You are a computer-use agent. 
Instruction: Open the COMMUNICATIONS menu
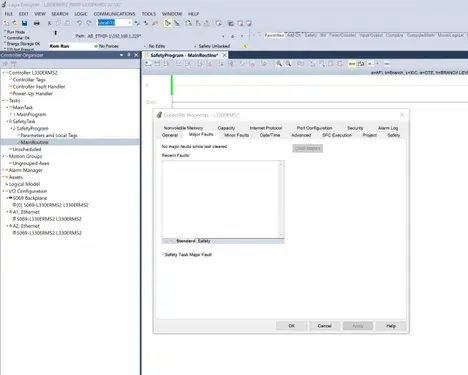click(x=114, y=14)
